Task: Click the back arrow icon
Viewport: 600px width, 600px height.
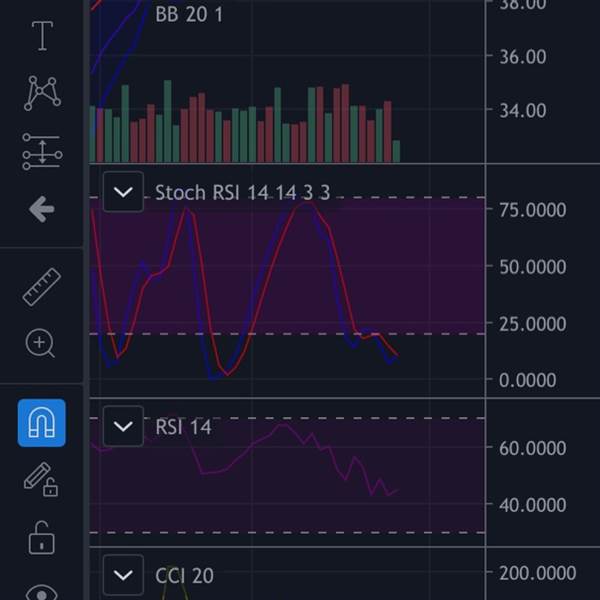Action: (x=42, y=209)
